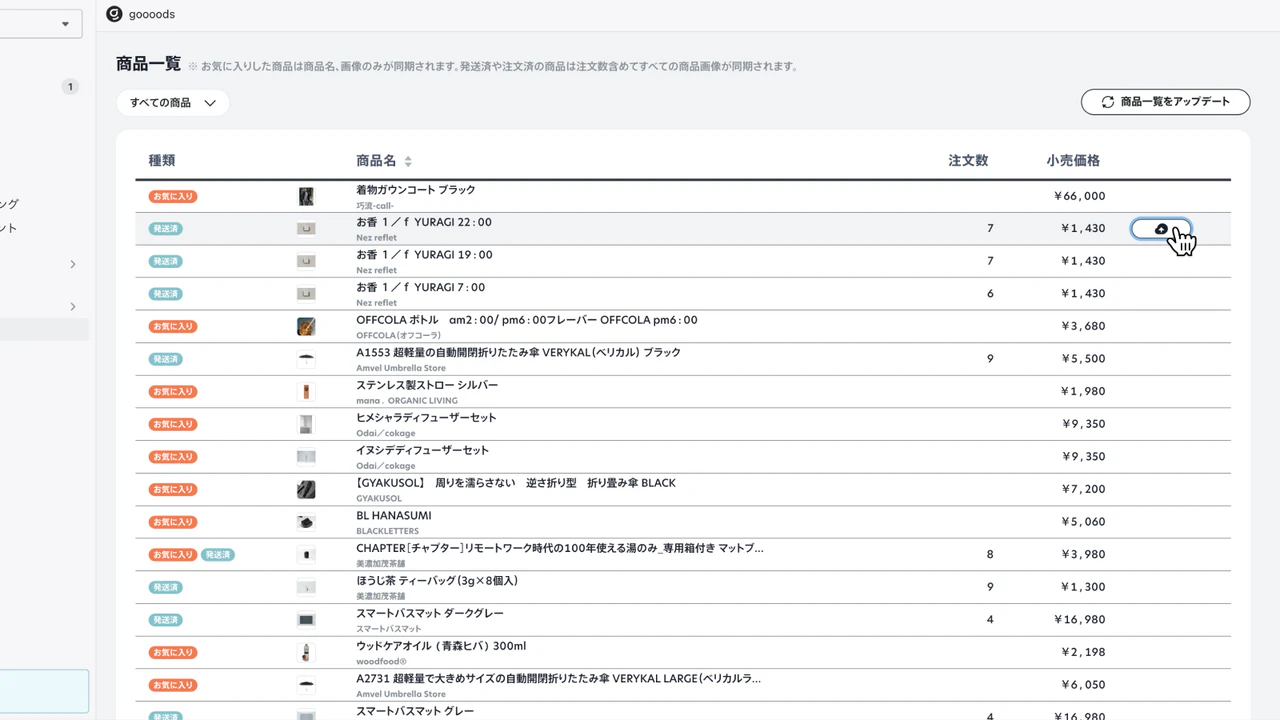Click the 注文数 column header
The image size is (1280, 720).
(x=968, y=161)
